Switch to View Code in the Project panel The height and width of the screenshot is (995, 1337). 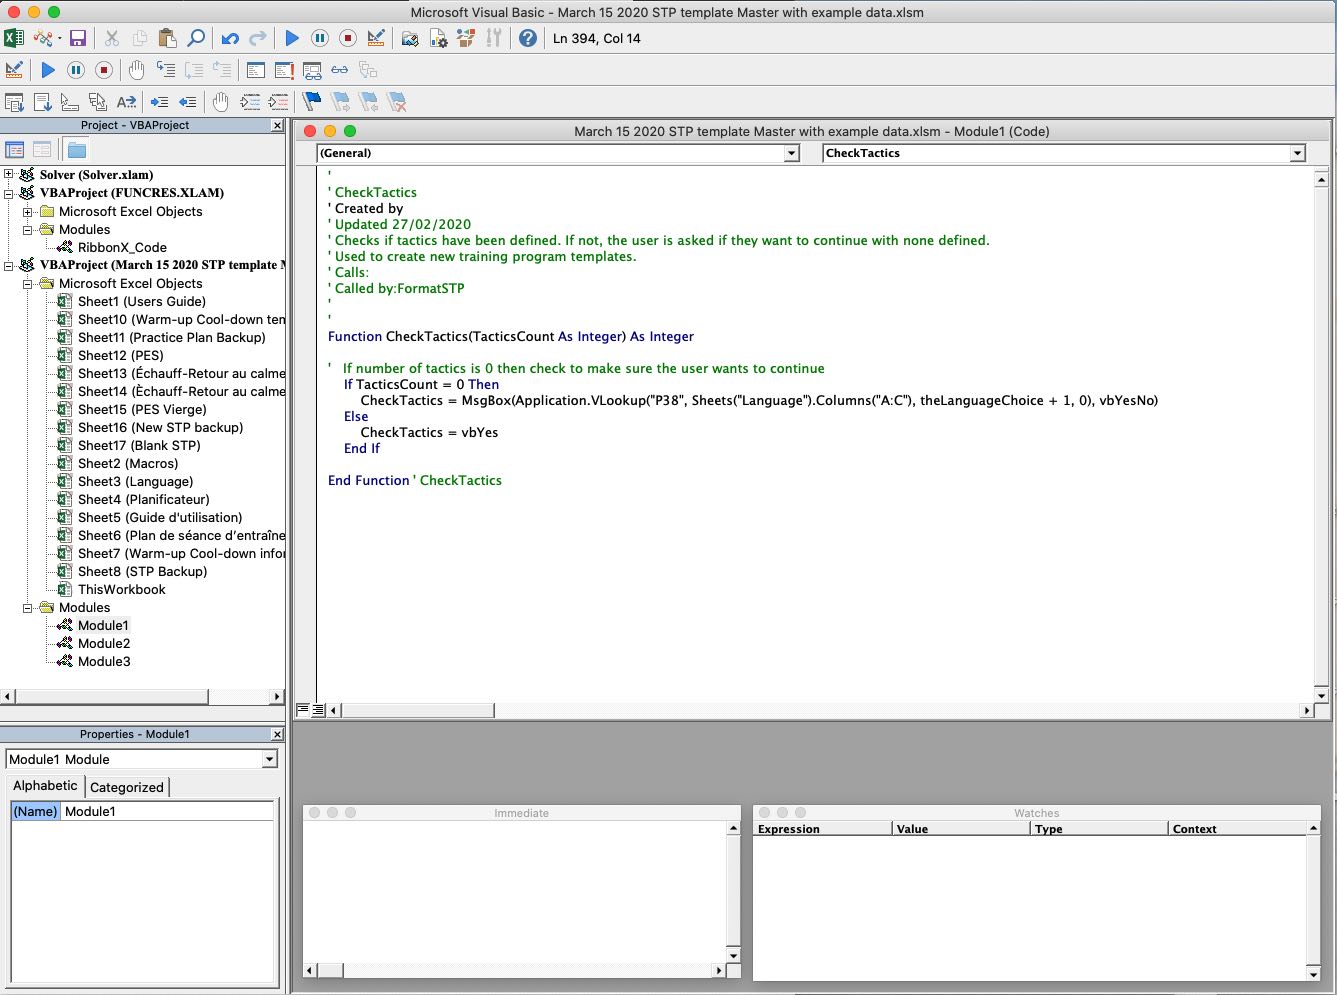coord(15,150)
